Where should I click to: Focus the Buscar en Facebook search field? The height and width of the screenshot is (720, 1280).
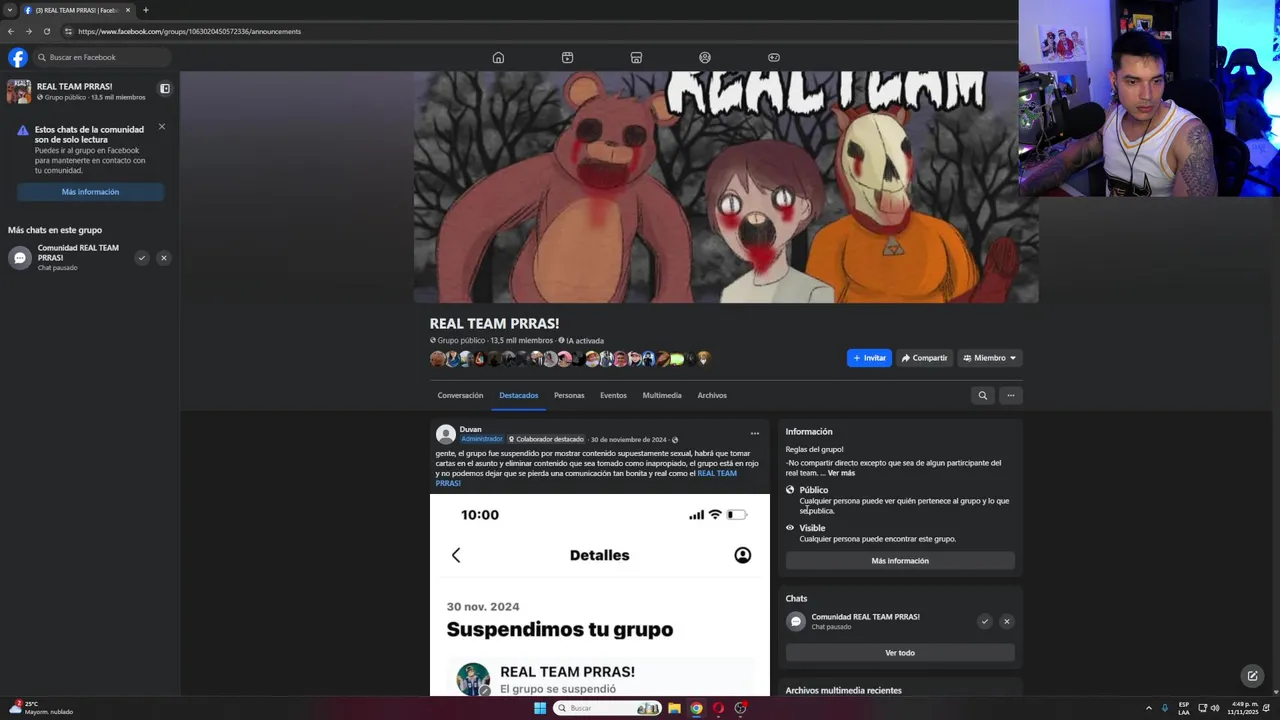tap(102, 57)
